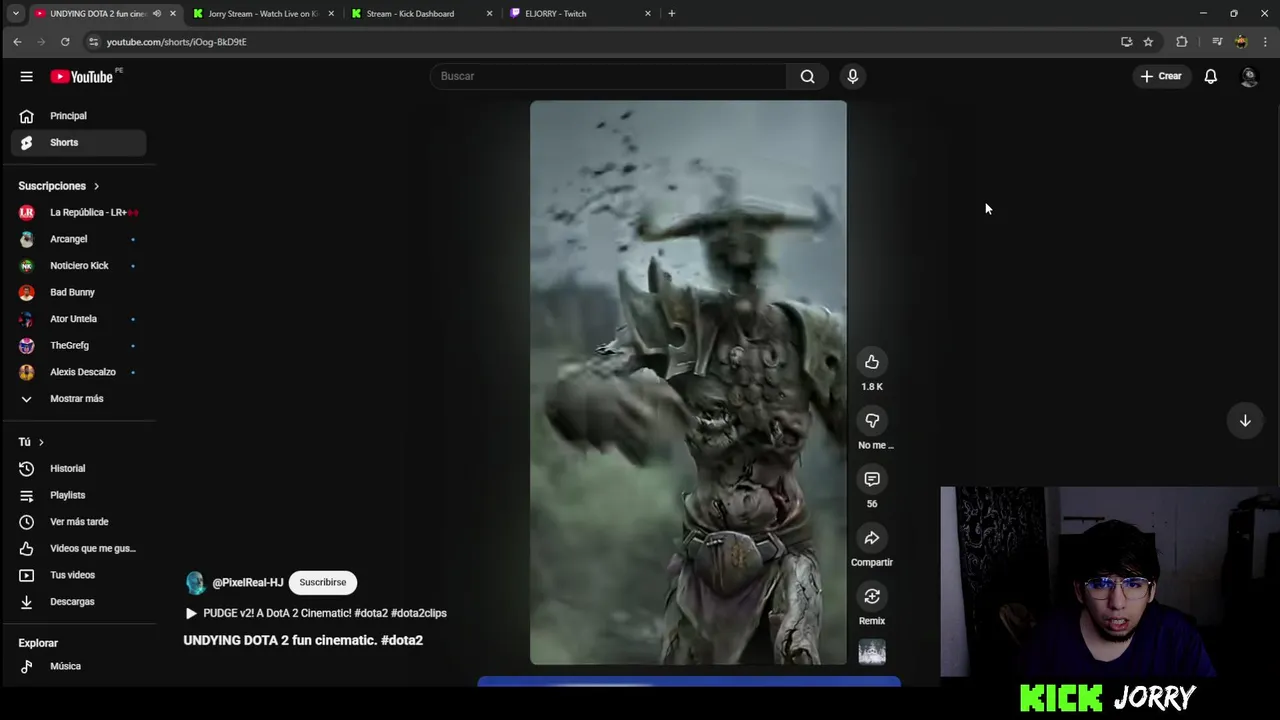Mute the tab audio speaker icon
Viewport: 1280px width, 720px height.
[x=156, y=14]
